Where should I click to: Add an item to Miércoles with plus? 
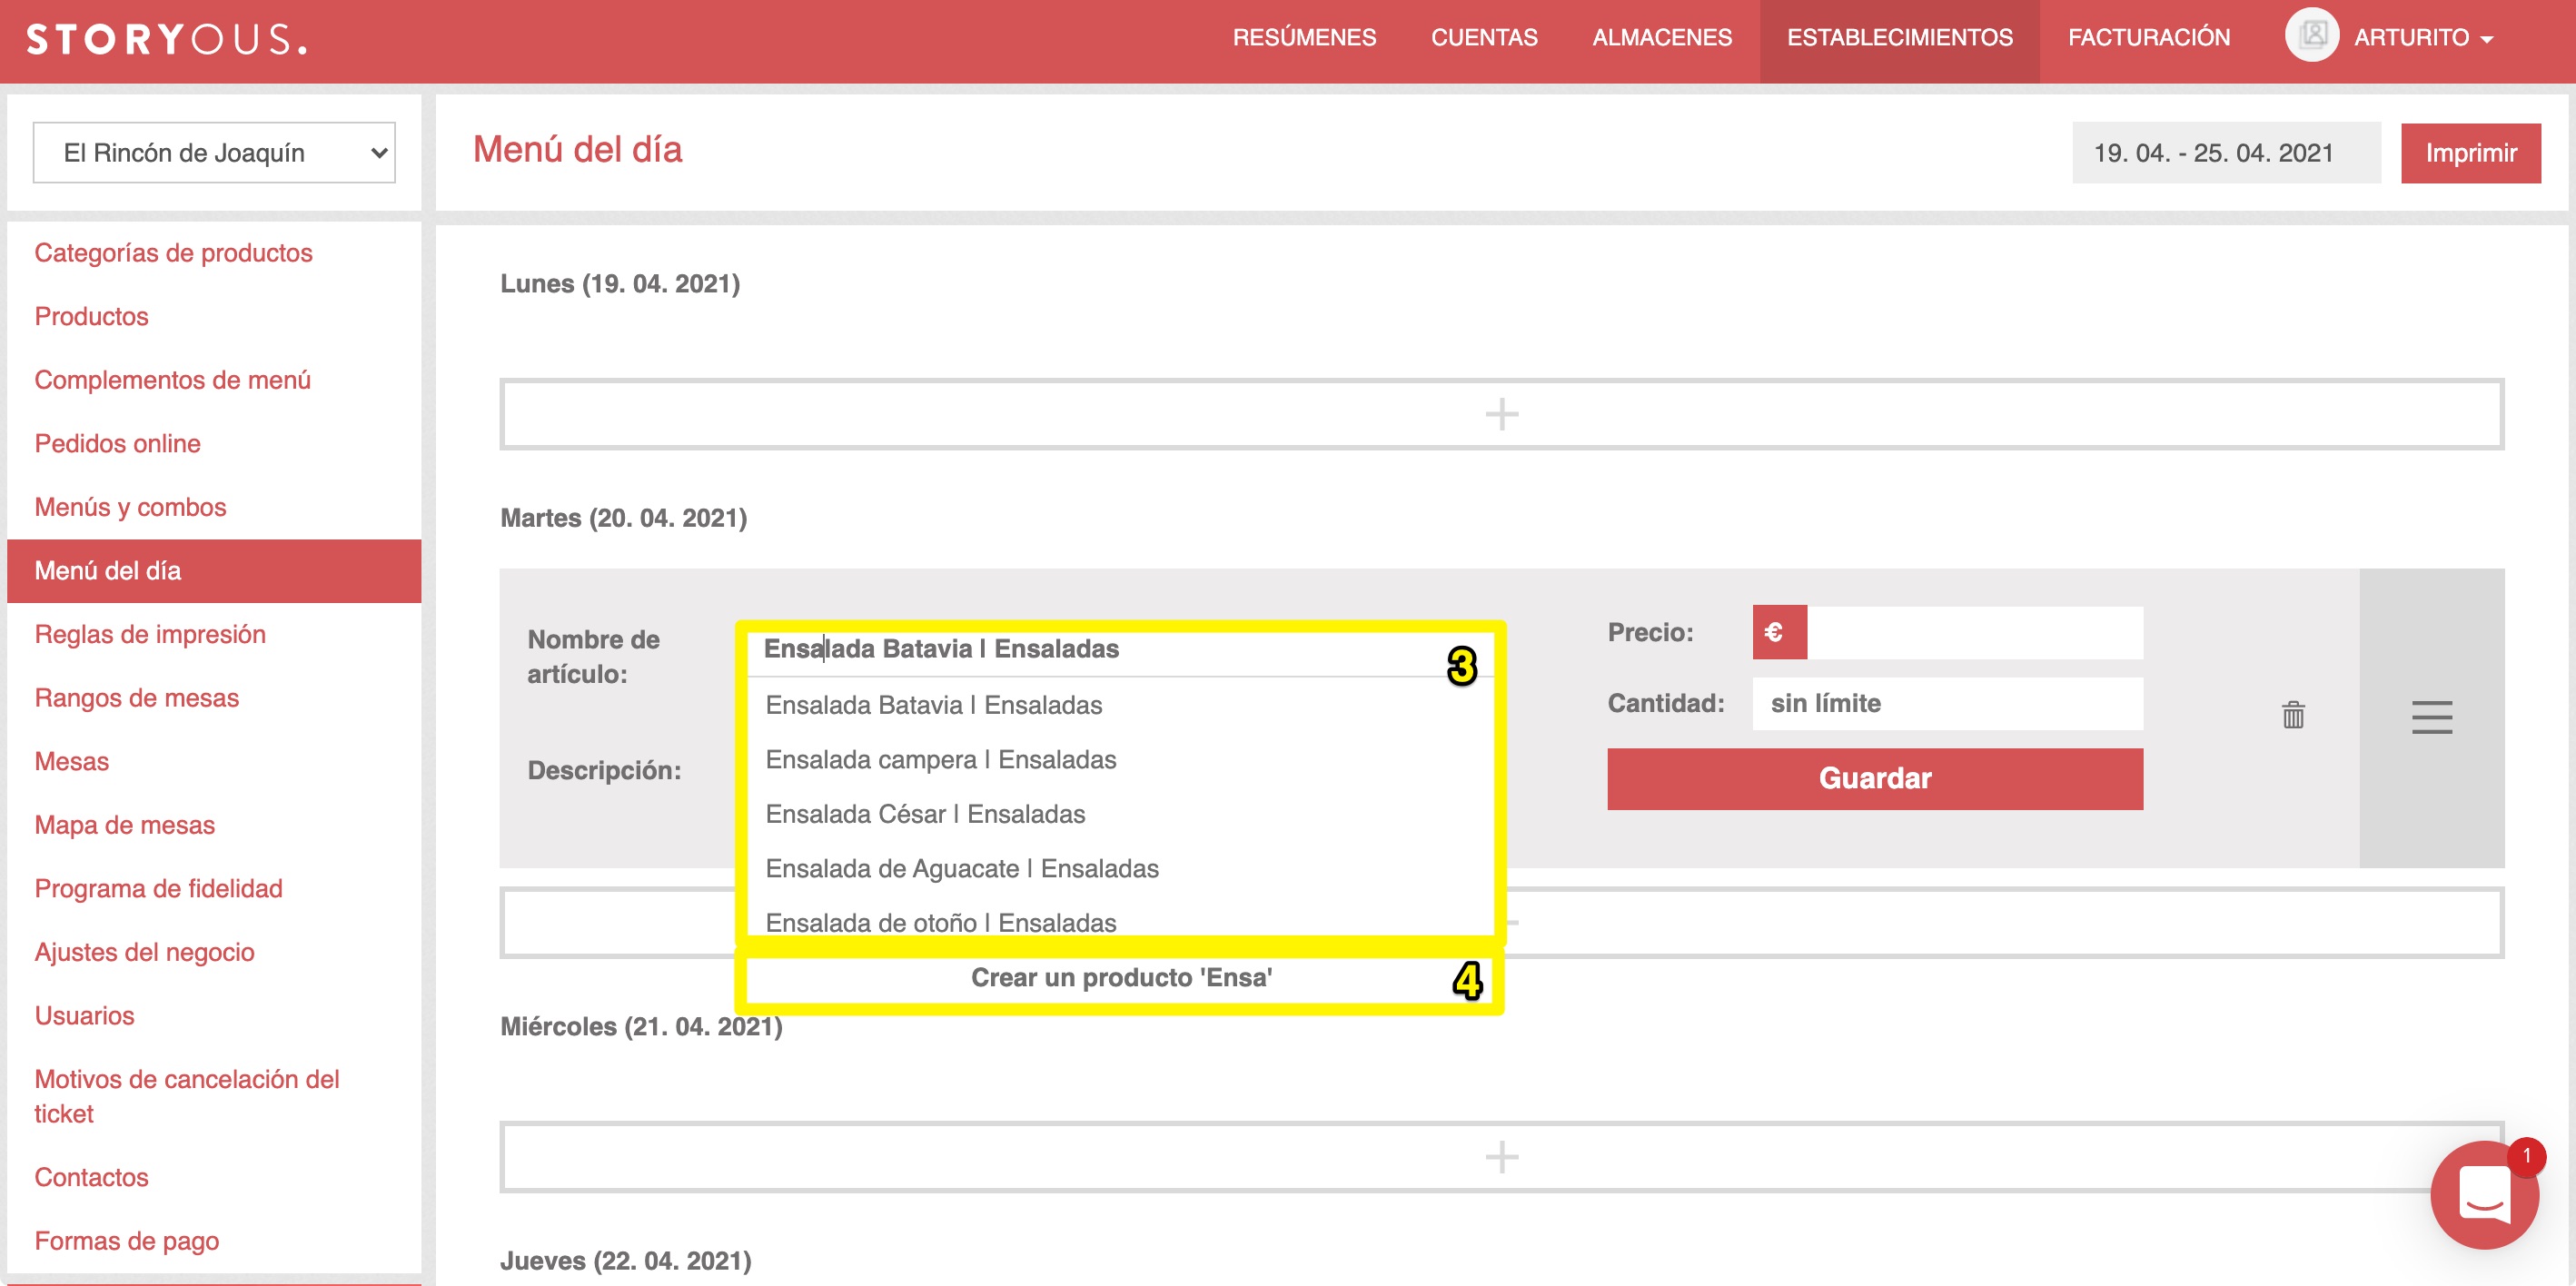(1501, 1157)
